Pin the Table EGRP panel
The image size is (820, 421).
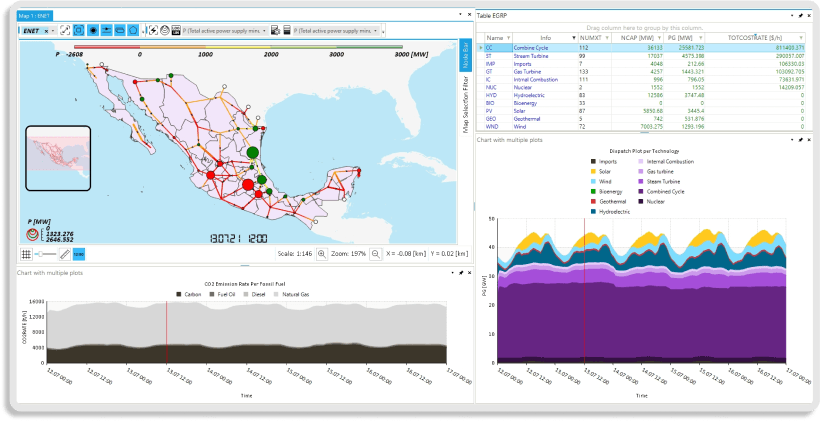tap(799, 17)
